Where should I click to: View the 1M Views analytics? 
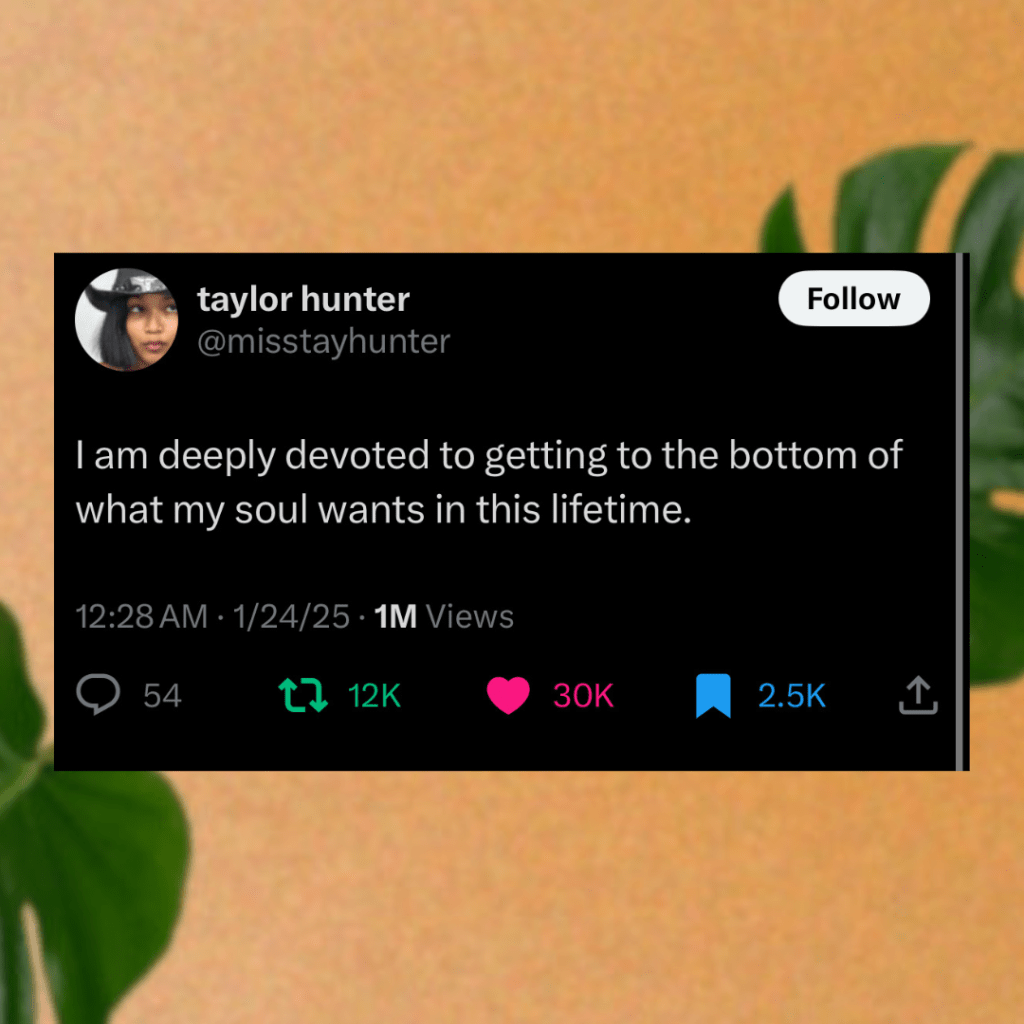tap(443, 616)
